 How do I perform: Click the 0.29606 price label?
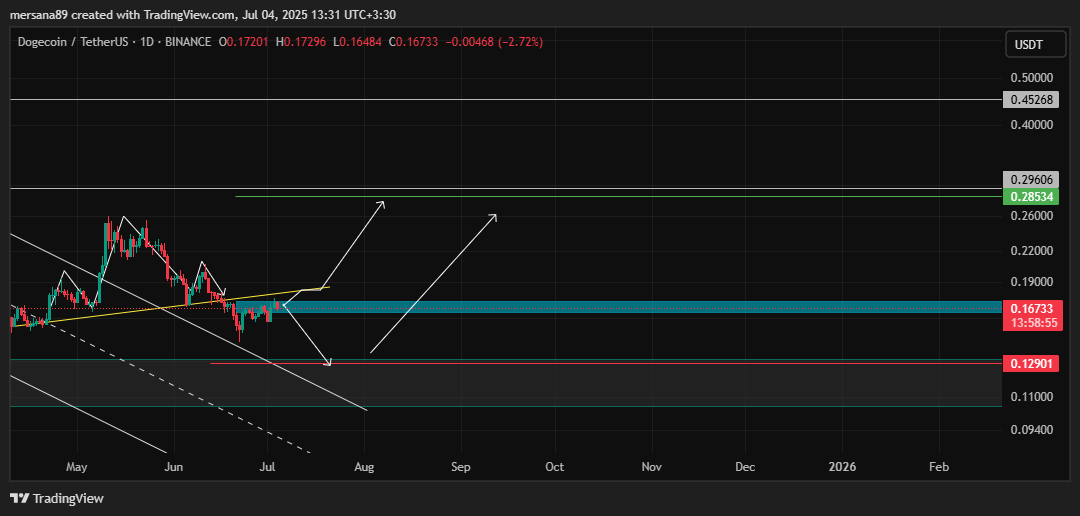click(1030, 179)
